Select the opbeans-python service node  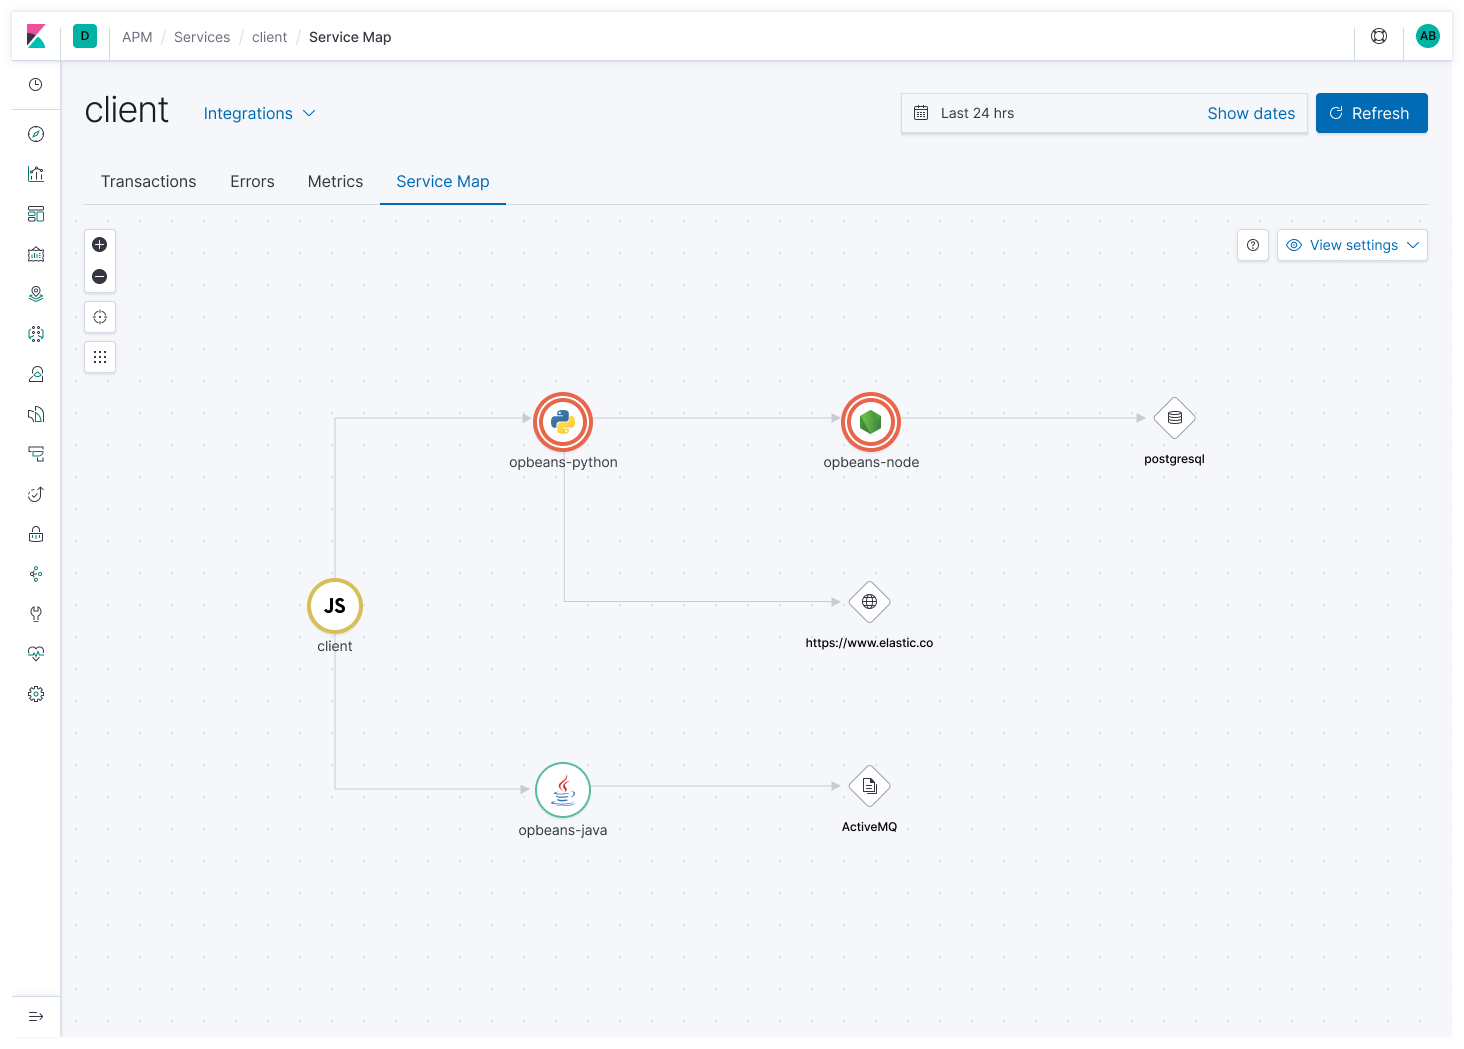pos(563,422)
